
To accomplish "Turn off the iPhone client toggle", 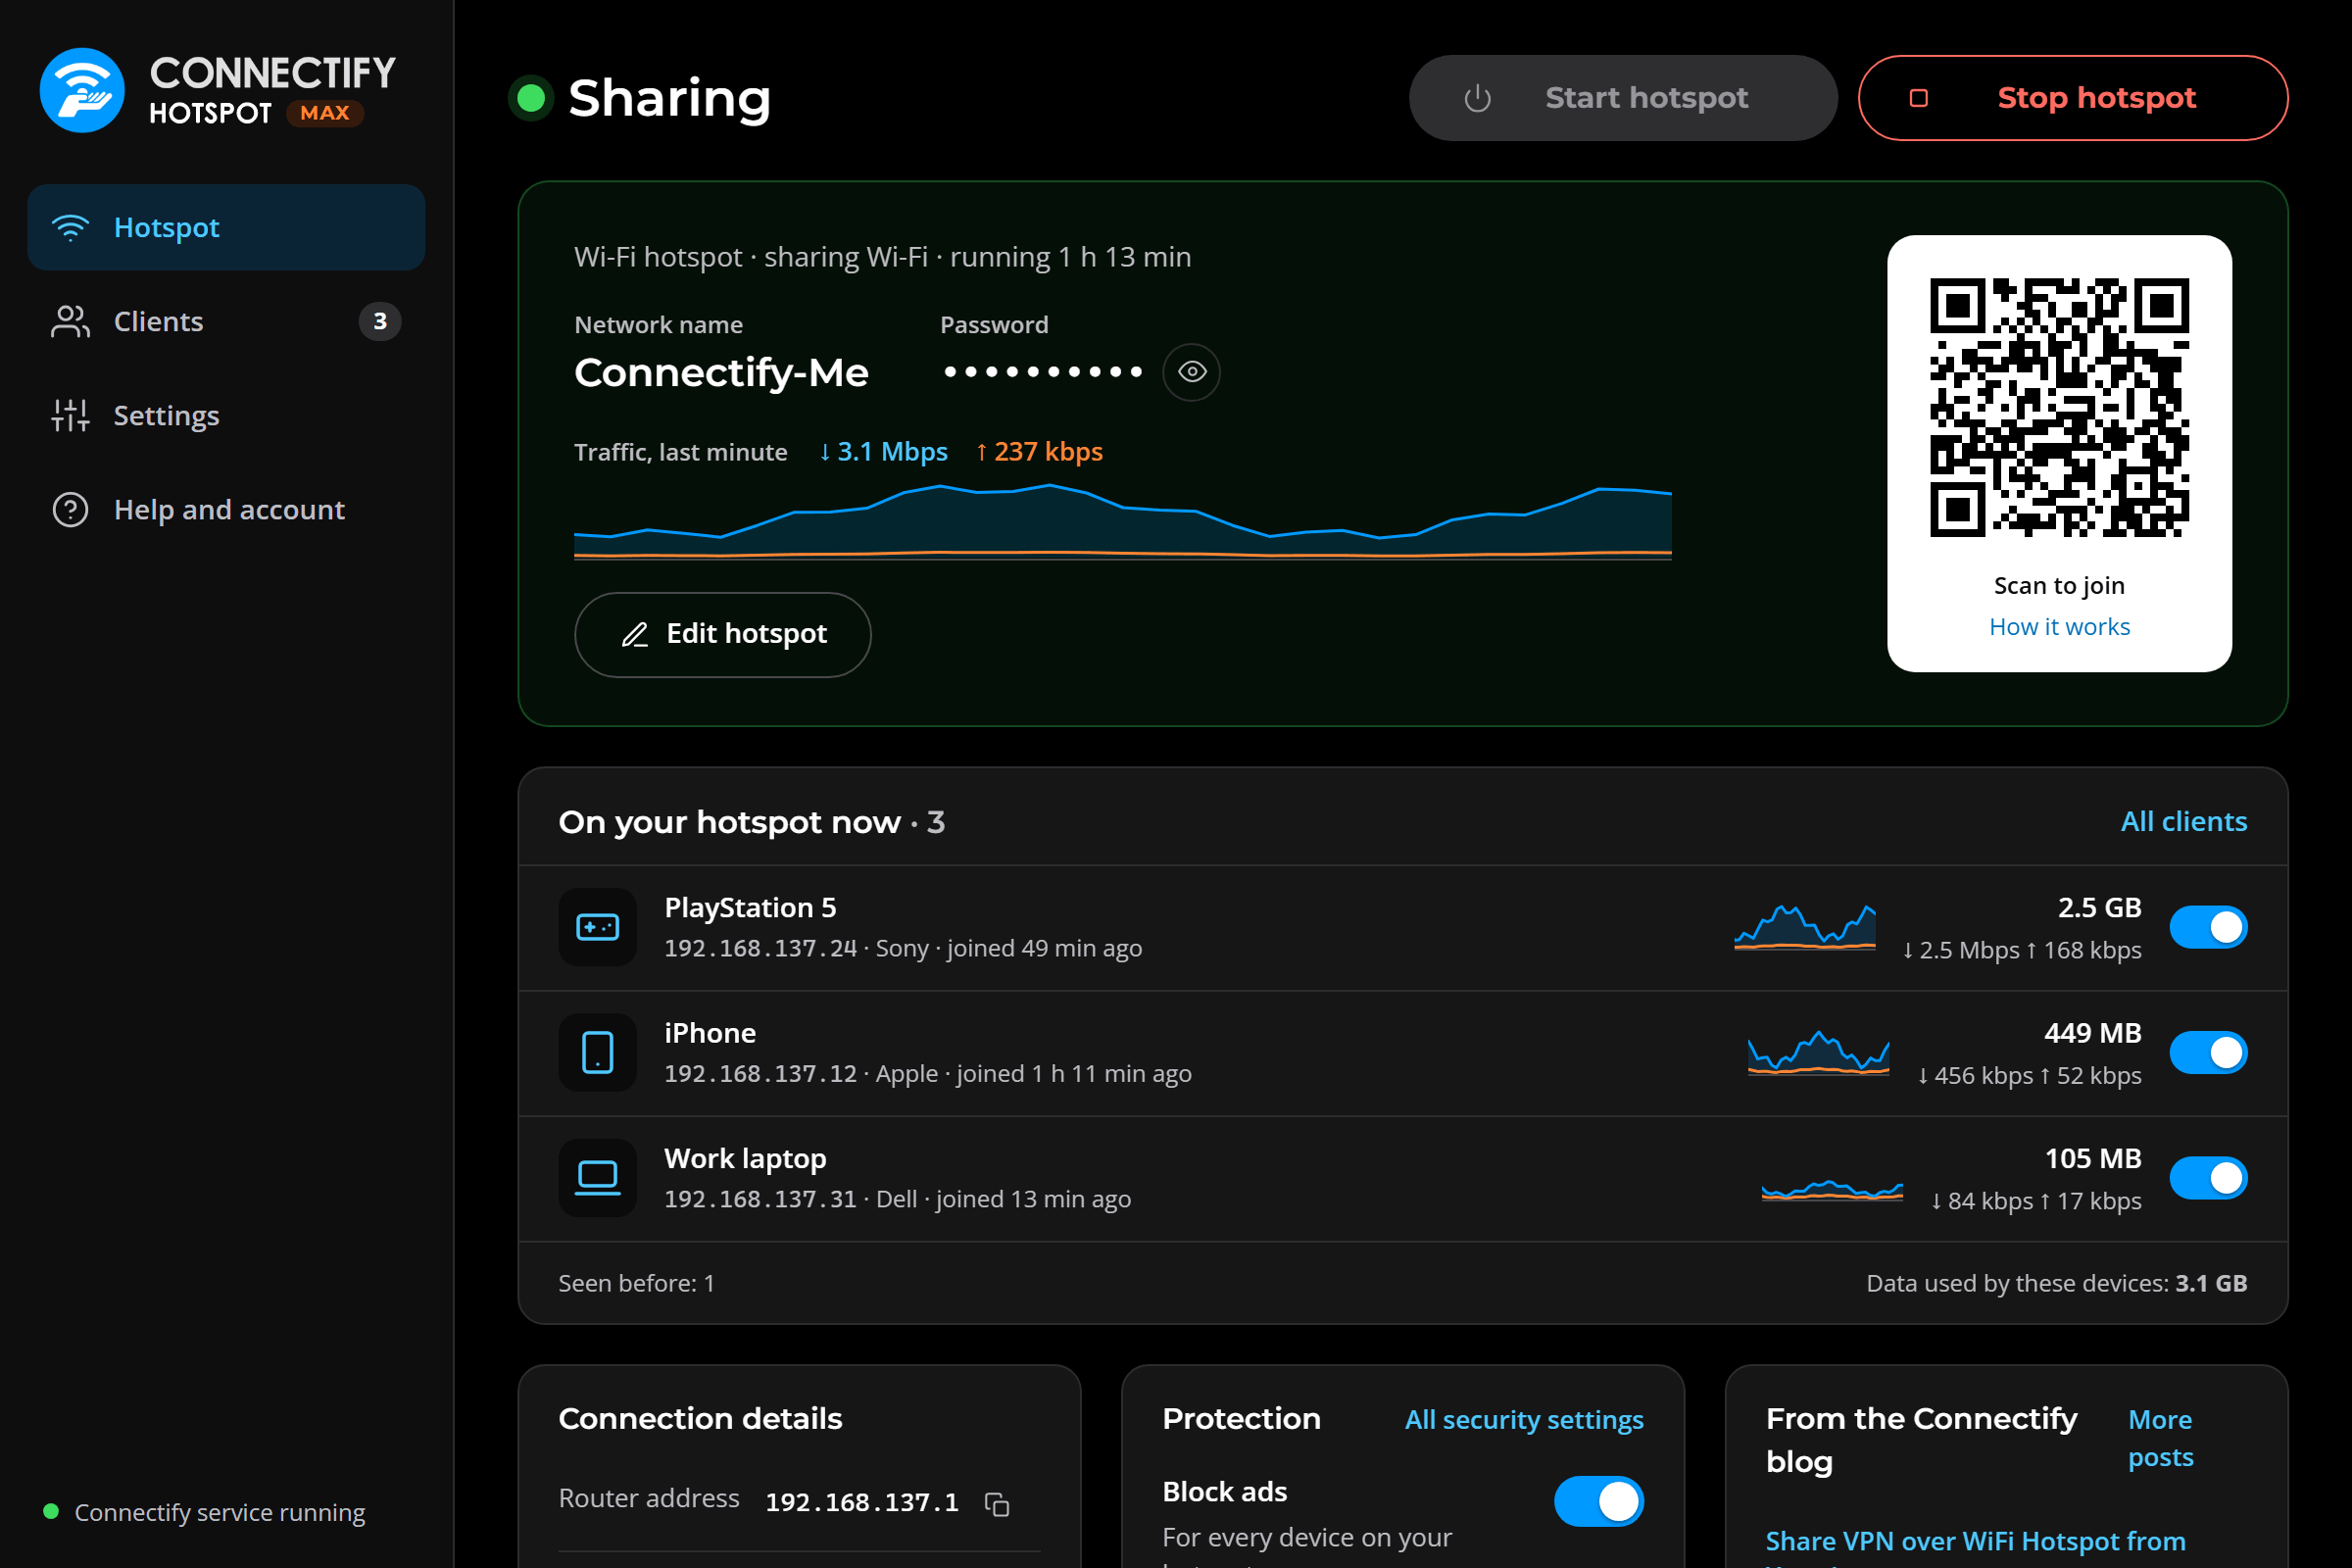I will (2208, 1052).
